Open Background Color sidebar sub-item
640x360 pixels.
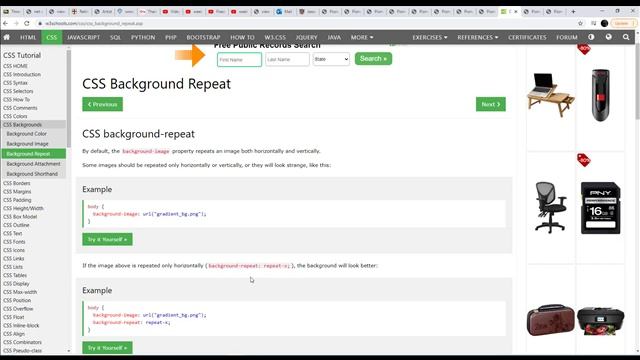27,134
